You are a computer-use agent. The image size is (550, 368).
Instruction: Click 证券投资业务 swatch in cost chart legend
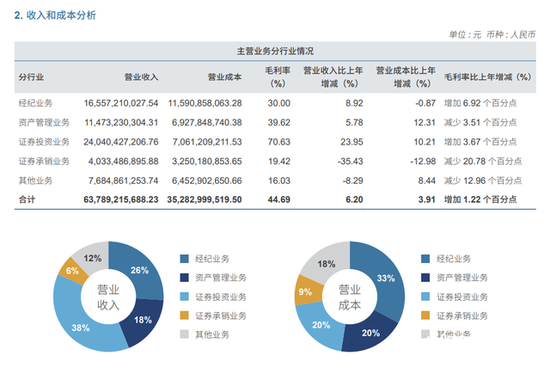[x=425, y=296]
